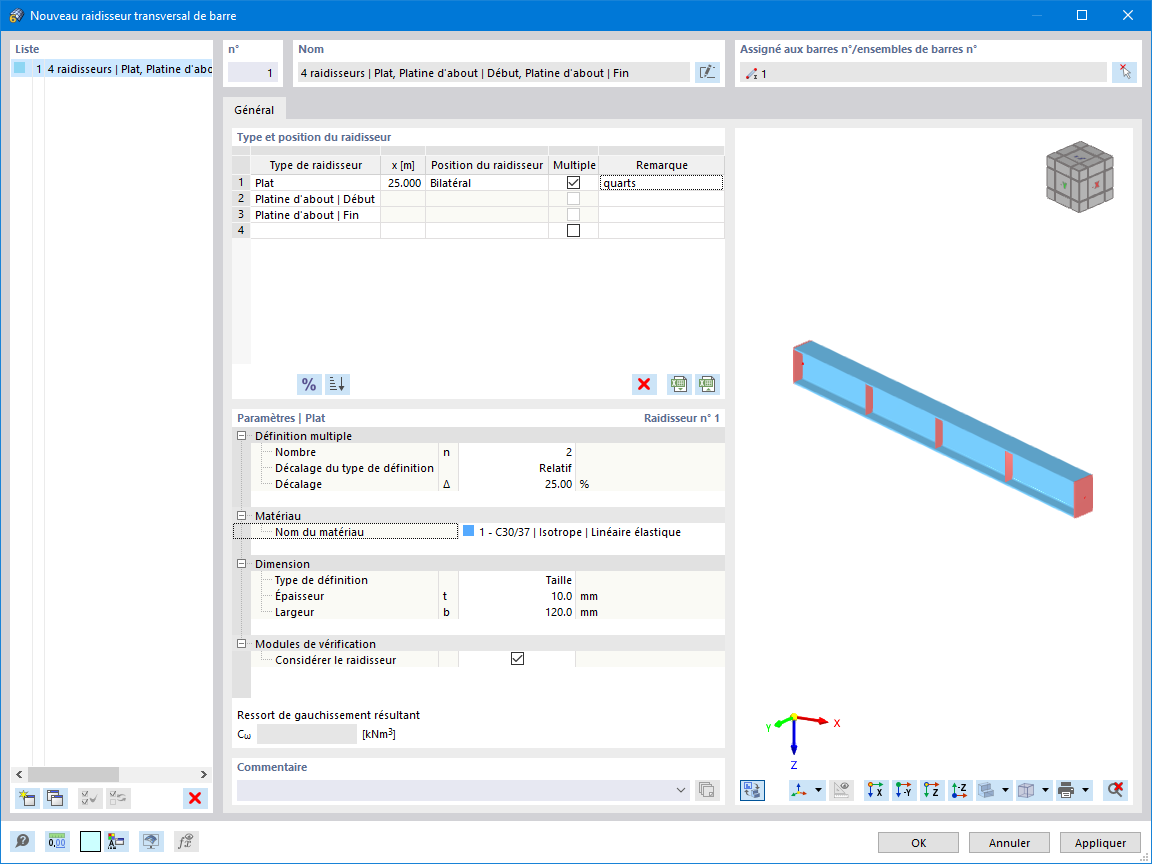The width and height of the screenshot is (1152, 864).
Task: Click the navigation cube in the 3D preview
Action: click(x=1079, y=177)
